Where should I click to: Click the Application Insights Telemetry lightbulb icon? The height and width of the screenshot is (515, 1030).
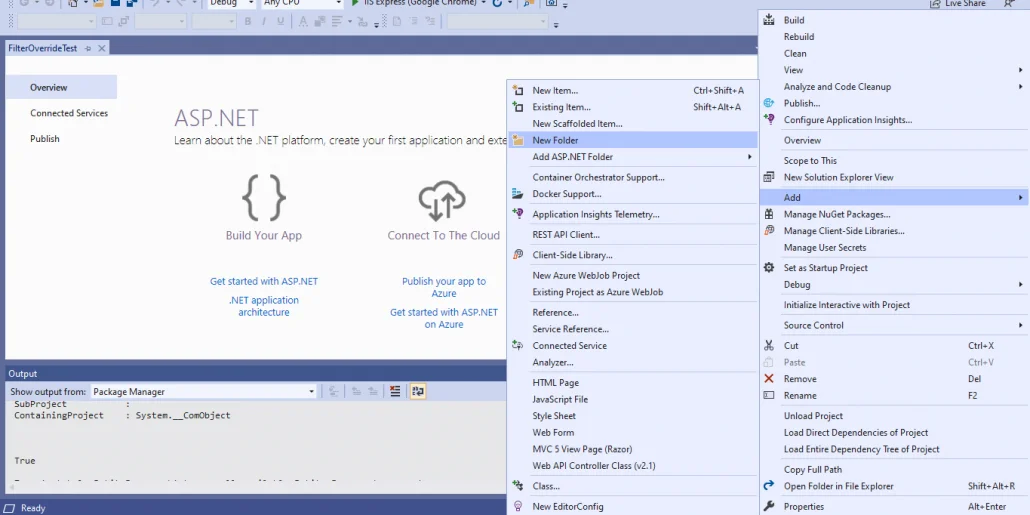coord(518,214)
